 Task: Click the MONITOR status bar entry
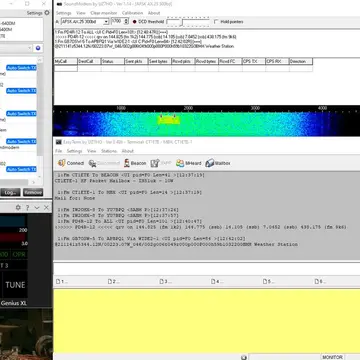(x=332, y=357)
